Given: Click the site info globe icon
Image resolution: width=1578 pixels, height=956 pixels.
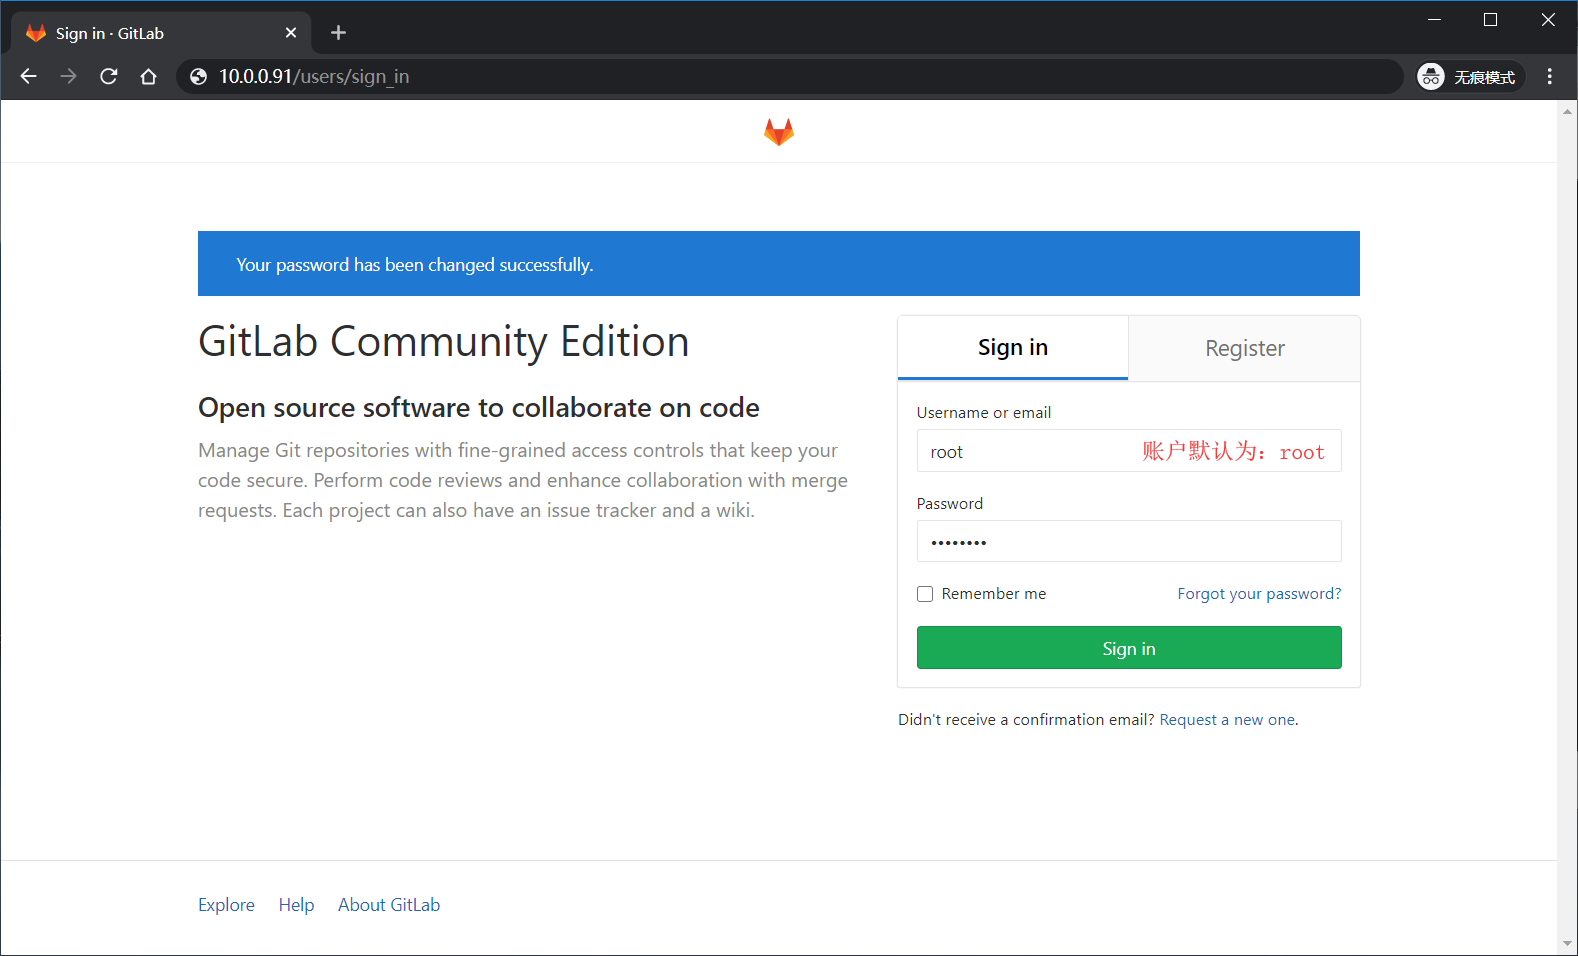Looking at the screenshot, I should [x=199, y=77].
